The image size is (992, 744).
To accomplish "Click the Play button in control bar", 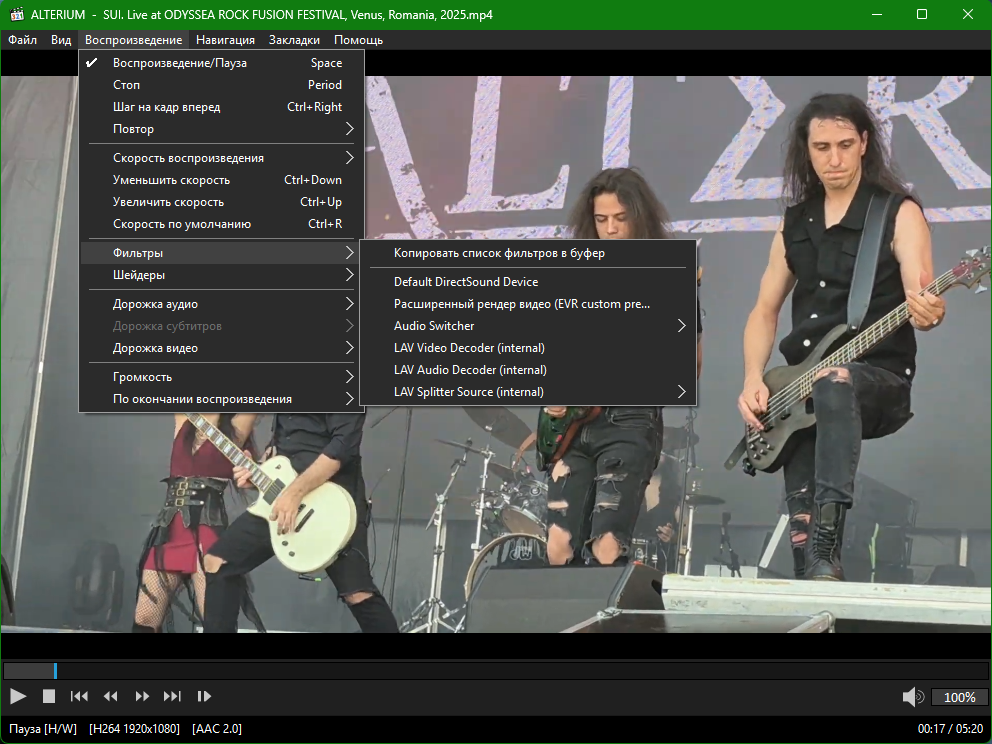I will coord(18,696).
